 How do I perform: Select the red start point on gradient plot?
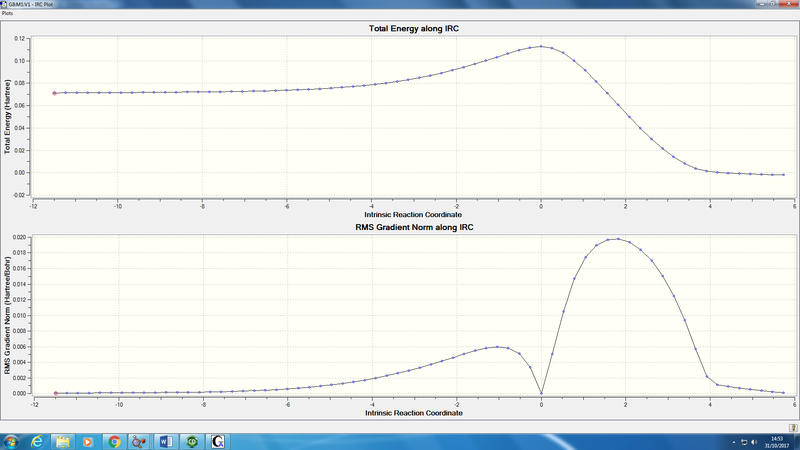pos(56,393)
